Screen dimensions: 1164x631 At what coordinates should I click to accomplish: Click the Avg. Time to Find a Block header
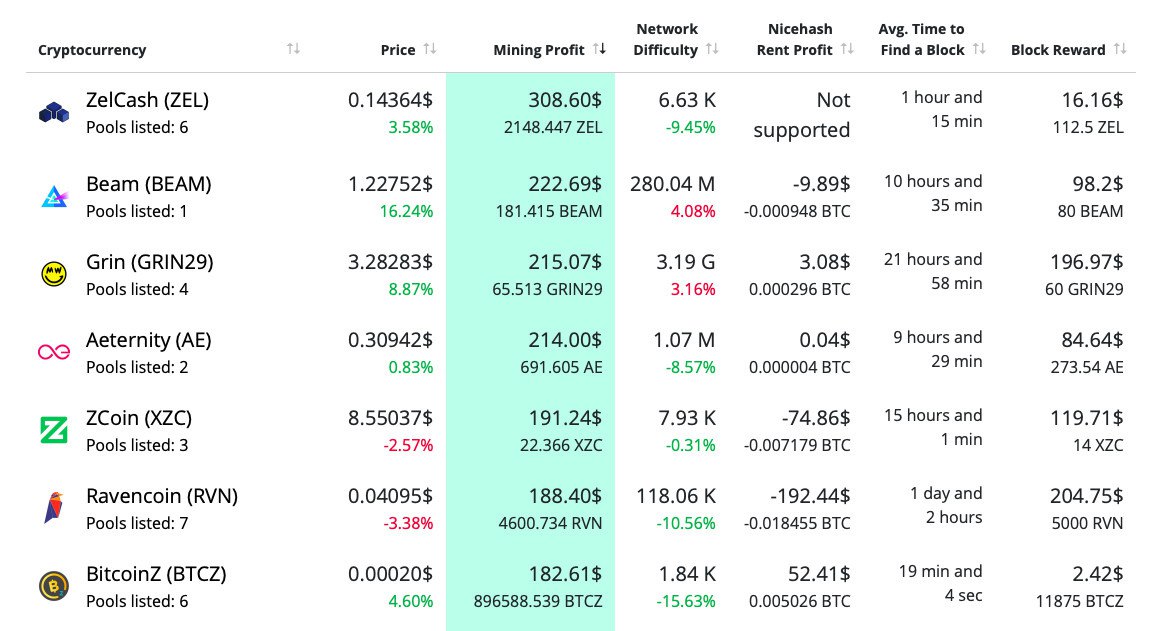click(x=922, y=39)
